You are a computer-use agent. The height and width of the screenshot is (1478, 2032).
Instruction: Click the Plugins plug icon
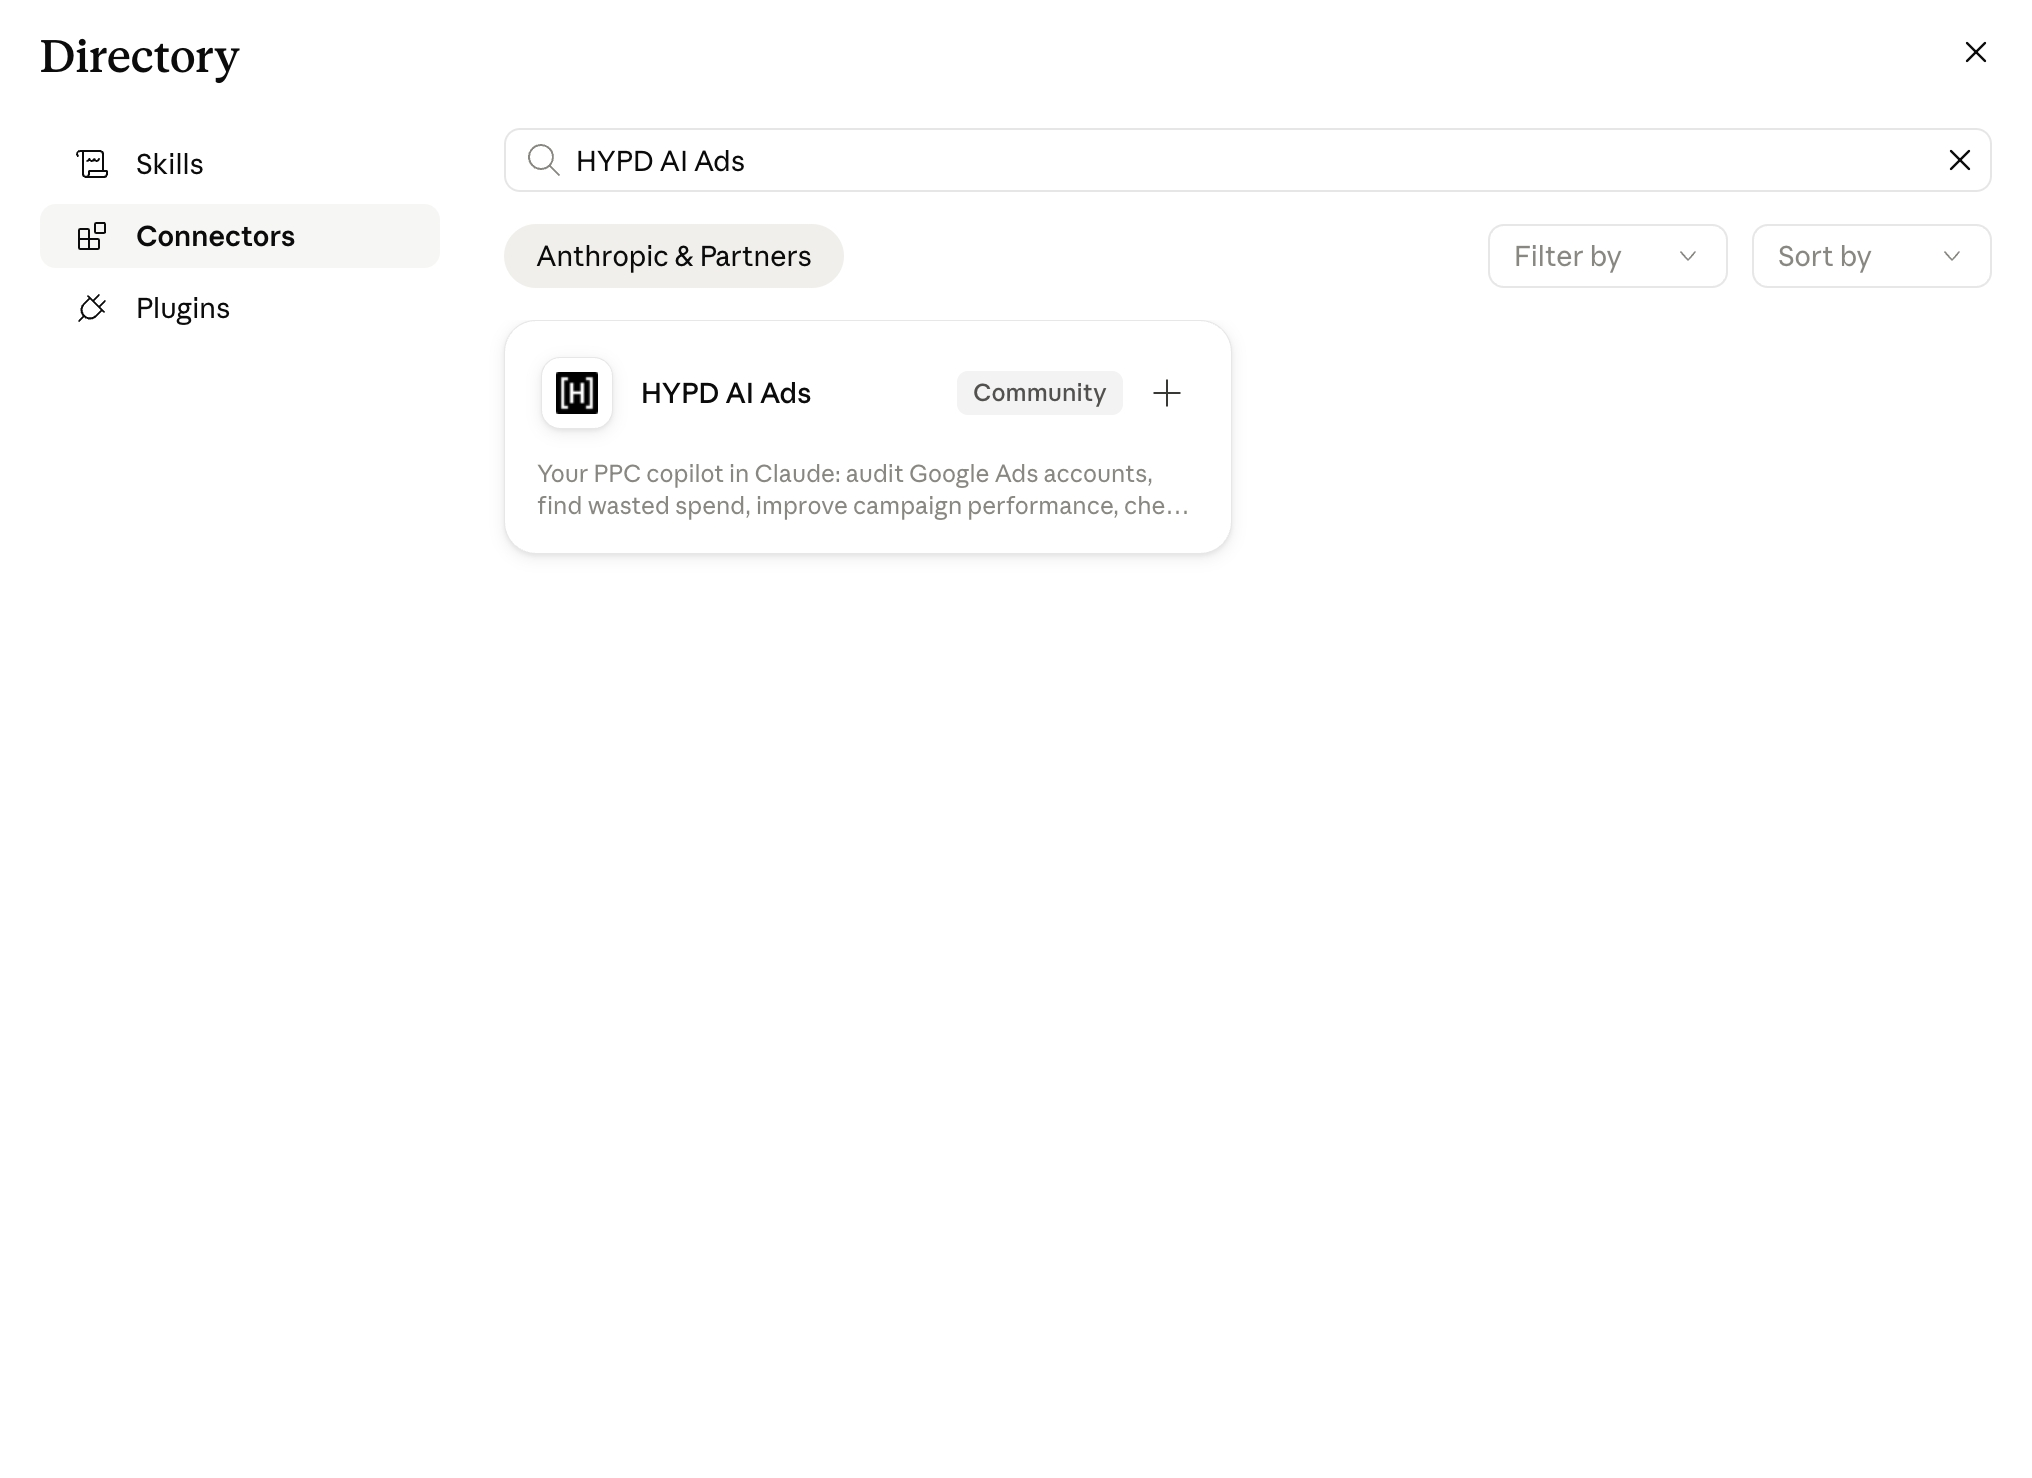pyautogui.click(x=92, y=308)
